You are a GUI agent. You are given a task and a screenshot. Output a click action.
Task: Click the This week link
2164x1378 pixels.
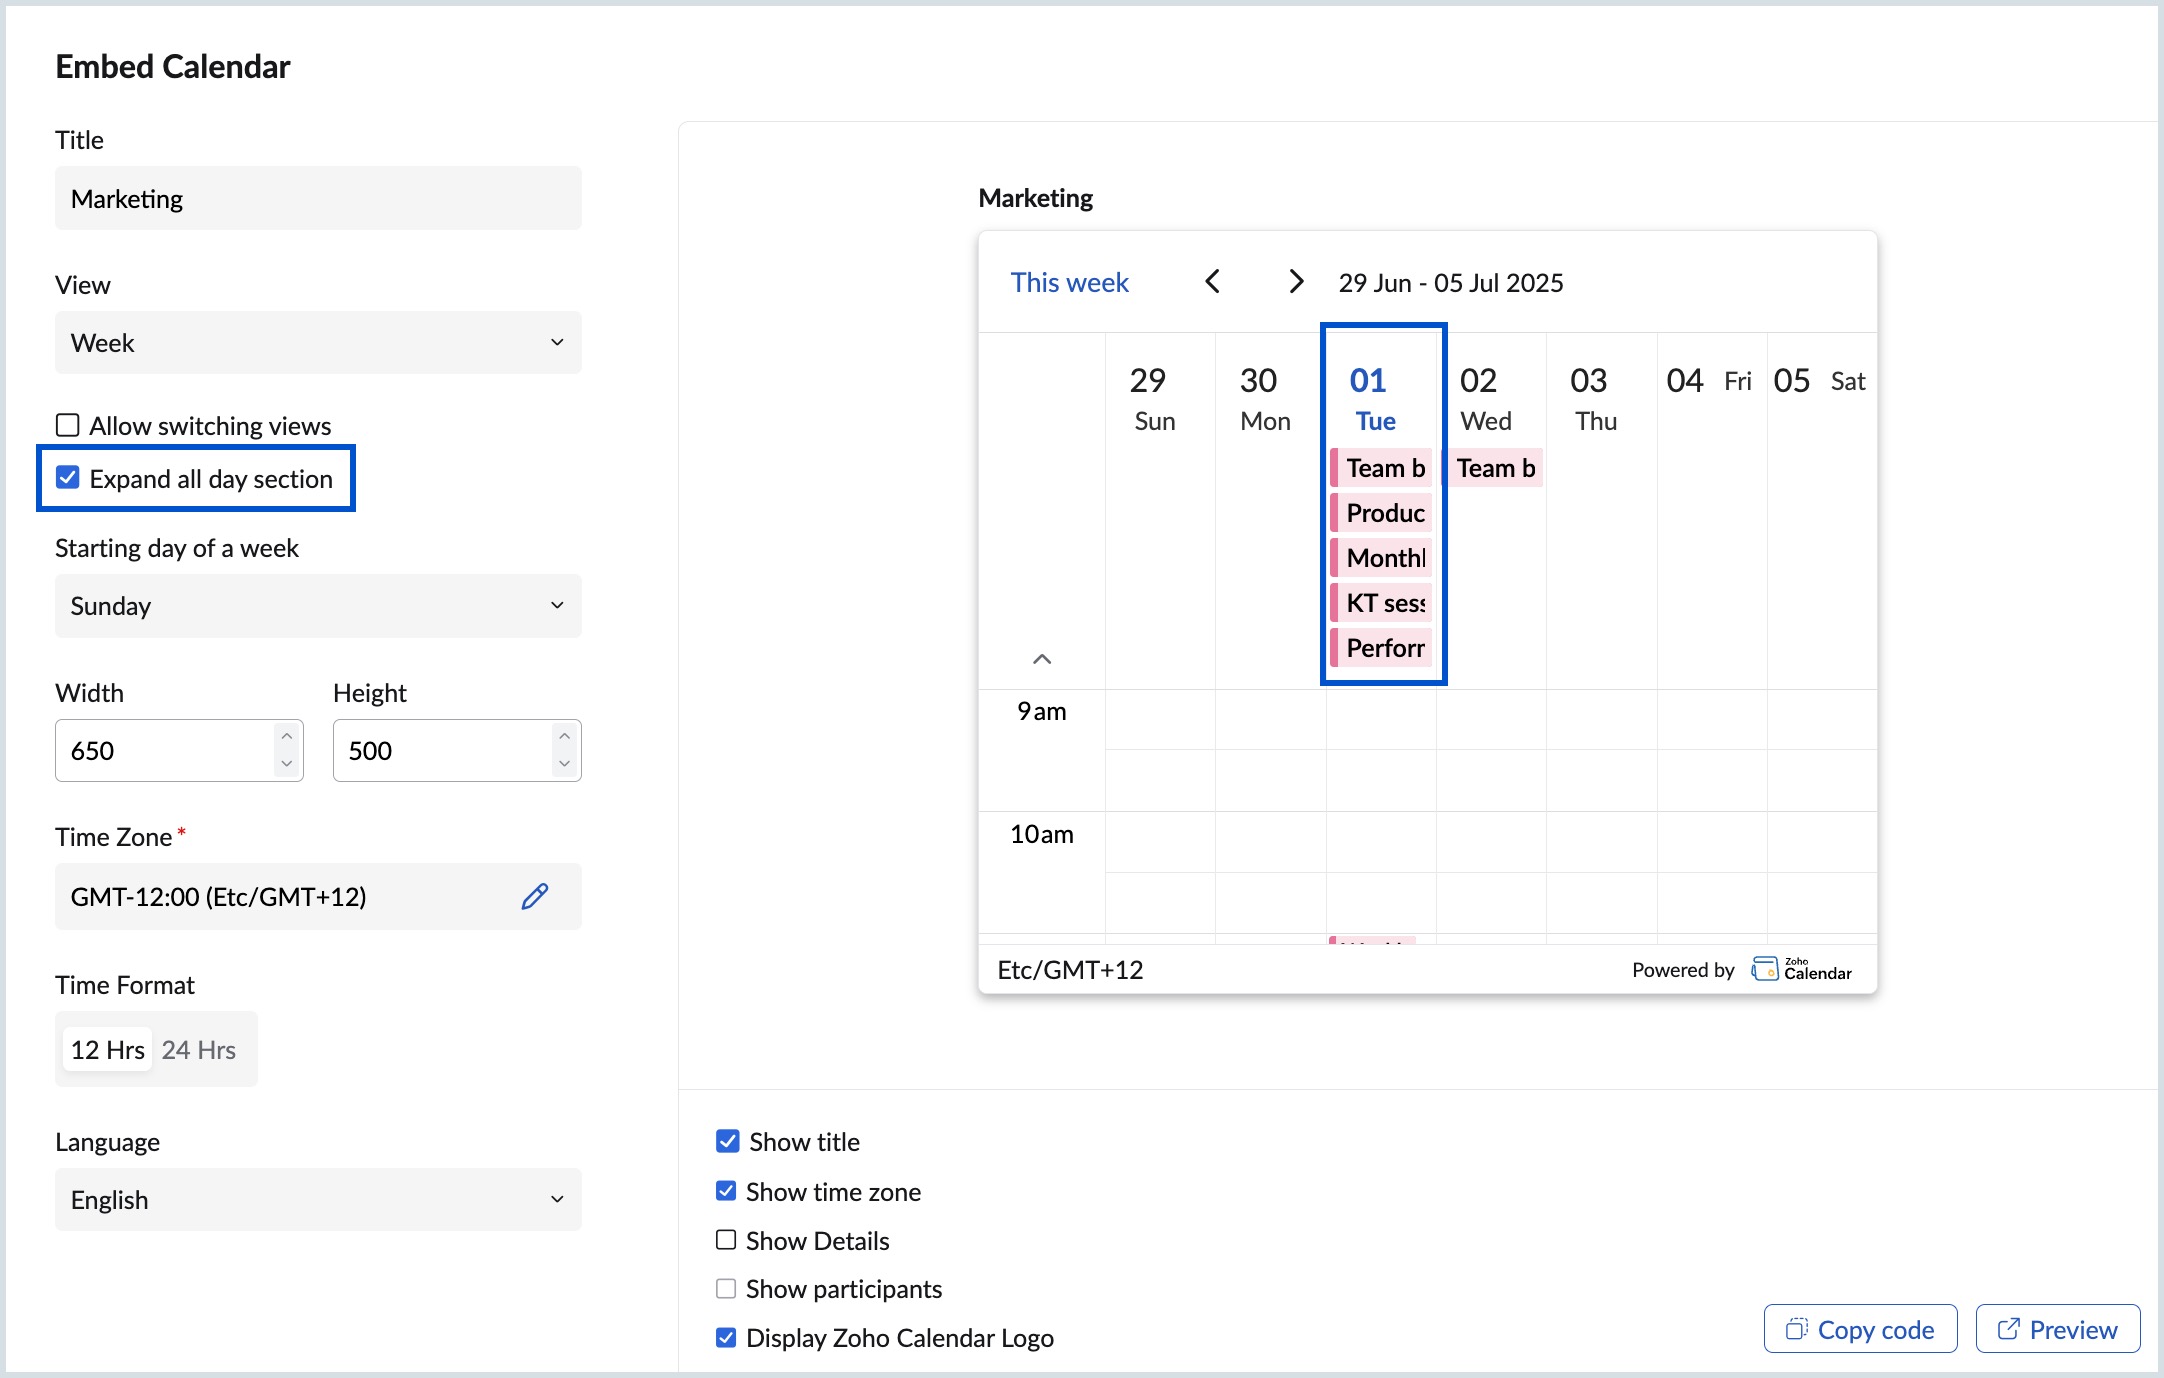click(x=1069, y=283)
